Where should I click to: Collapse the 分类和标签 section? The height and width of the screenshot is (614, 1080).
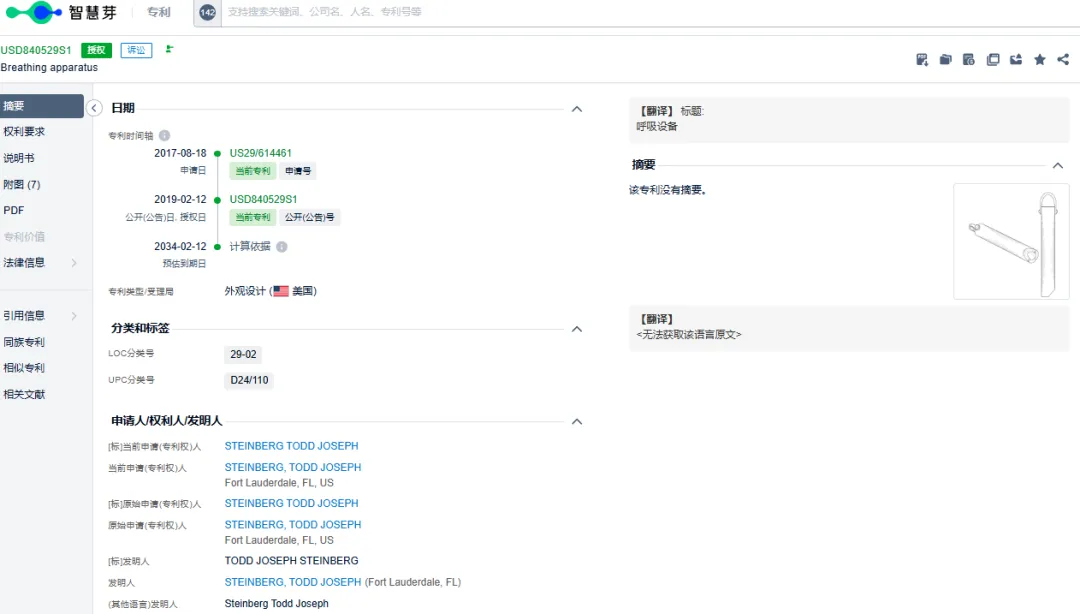pyautogui.click(x=577, y=329)
